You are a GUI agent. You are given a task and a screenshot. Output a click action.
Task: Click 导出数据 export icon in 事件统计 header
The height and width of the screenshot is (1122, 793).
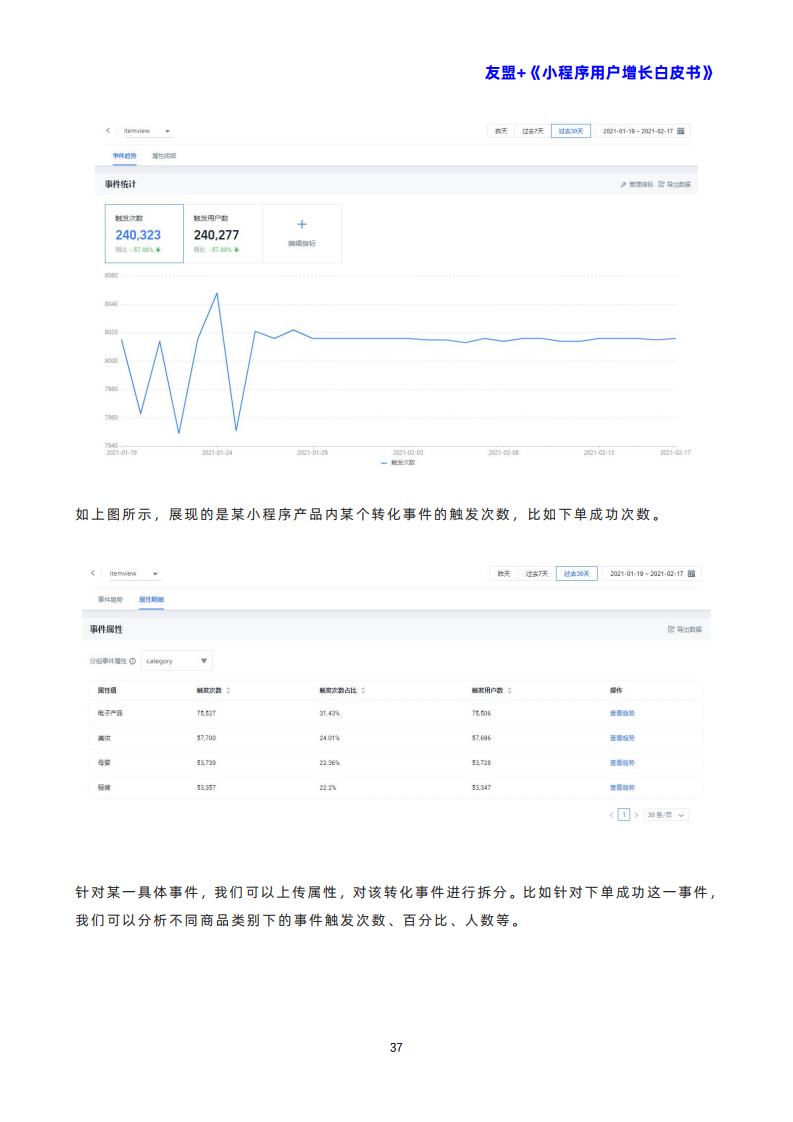tap(661, 184)
